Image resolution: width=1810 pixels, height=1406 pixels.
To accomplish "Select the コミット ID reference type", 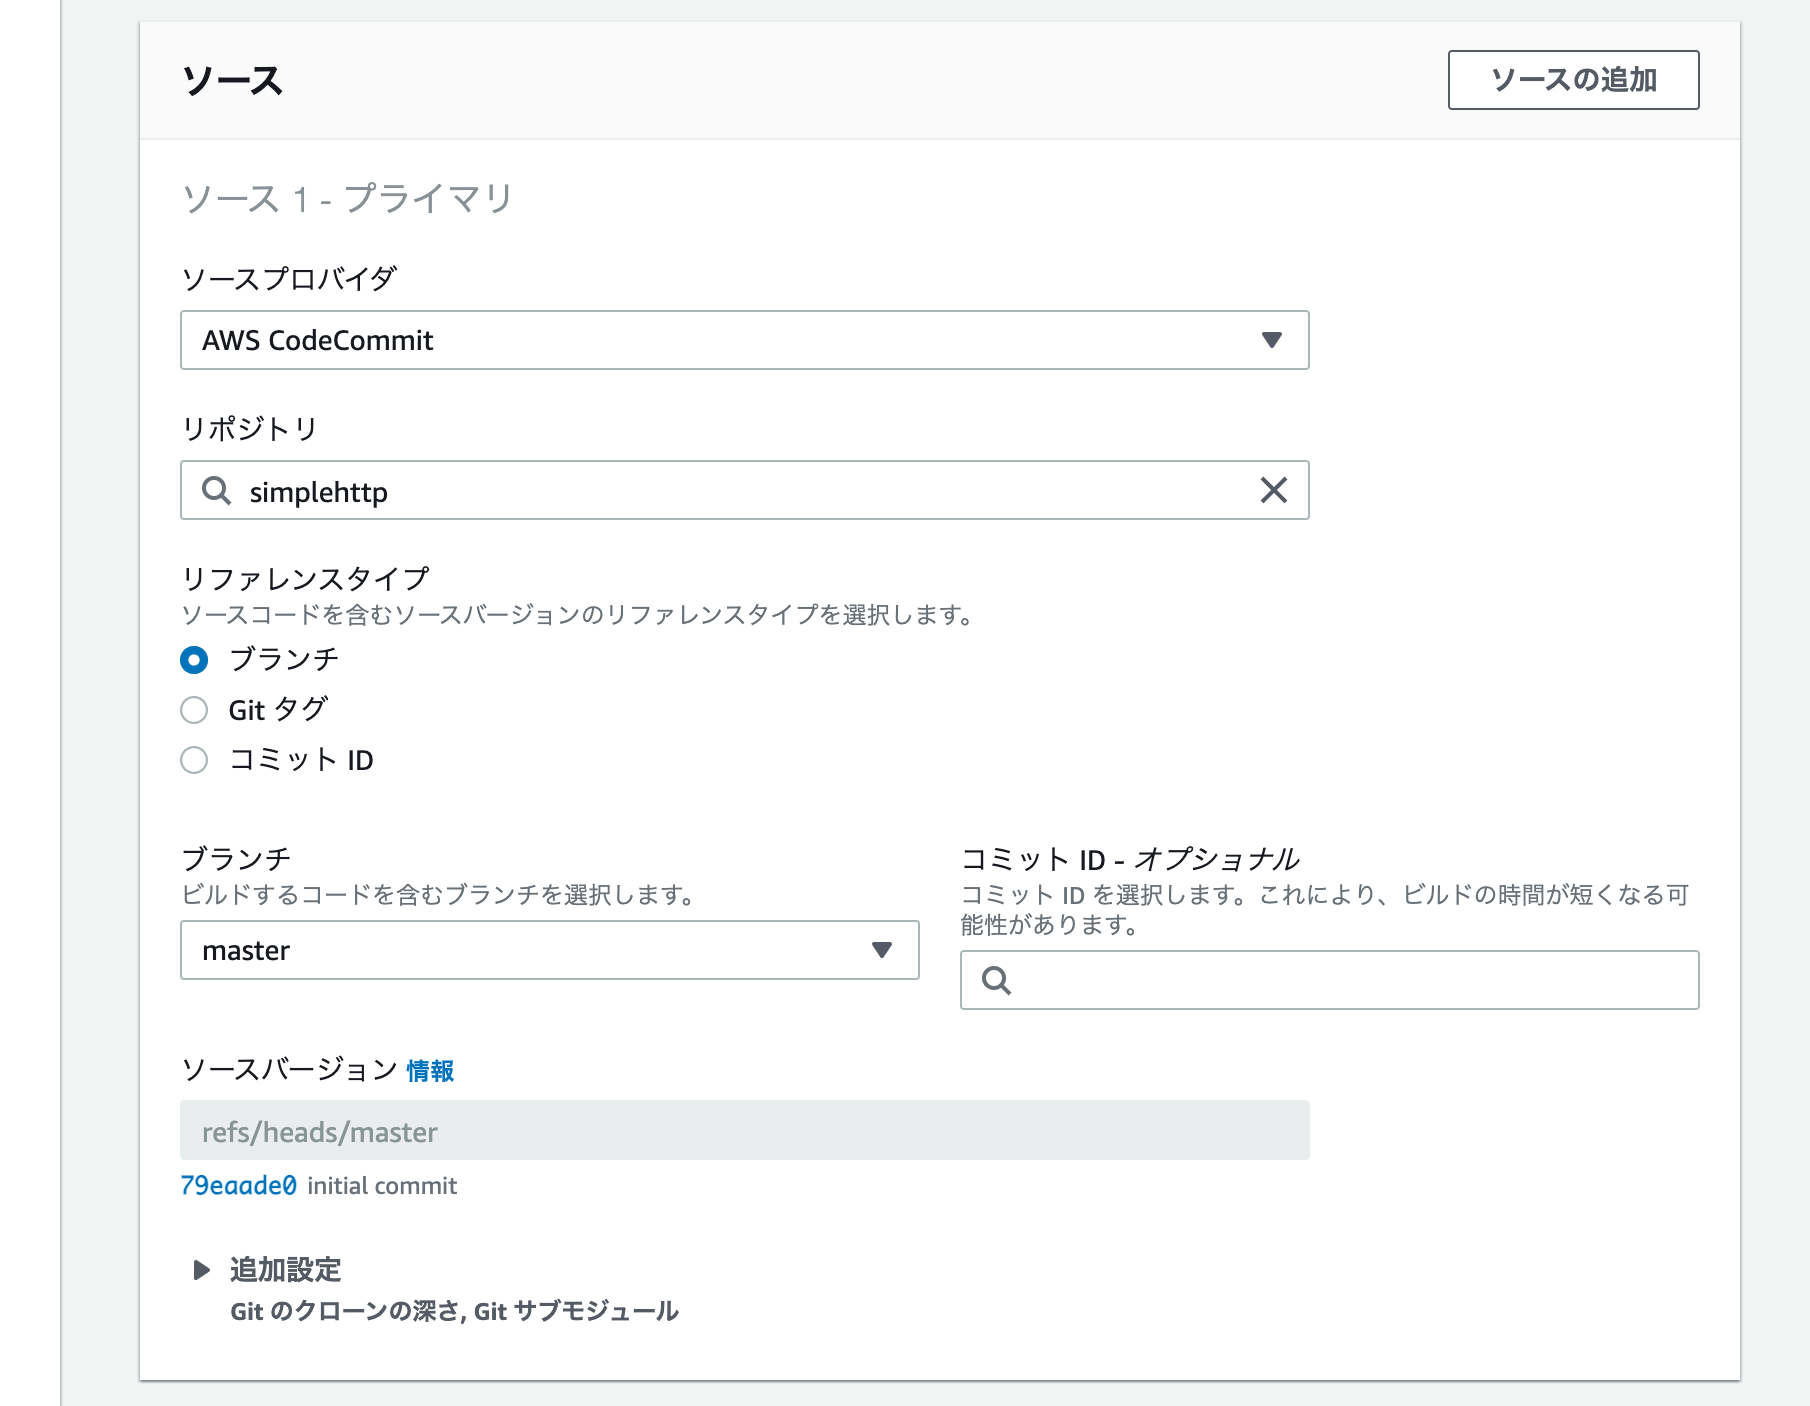I will coord(194,760).
